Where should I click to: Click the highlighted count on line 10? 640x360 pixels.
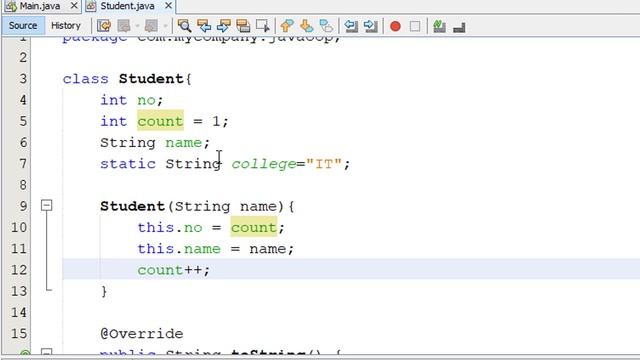point(254,227)
